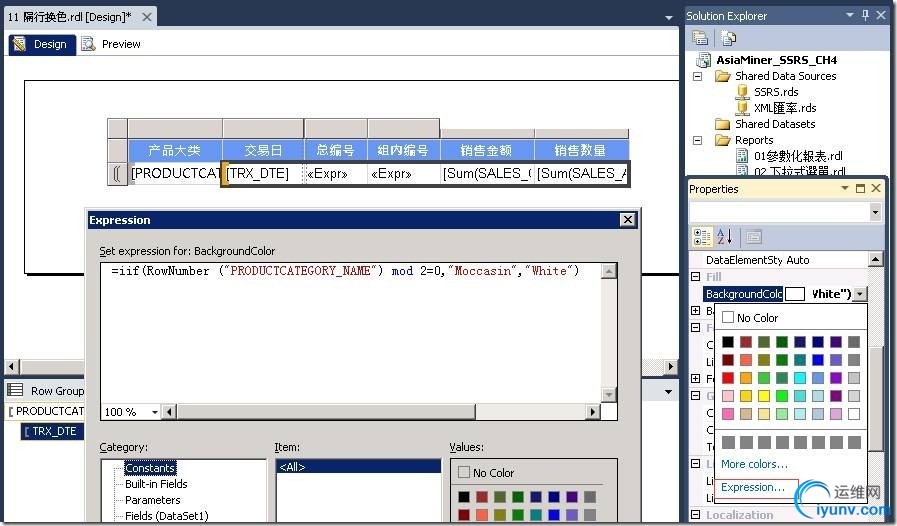Select XML匯率.rds data source

pyautogui.click(x=785, y=108)
